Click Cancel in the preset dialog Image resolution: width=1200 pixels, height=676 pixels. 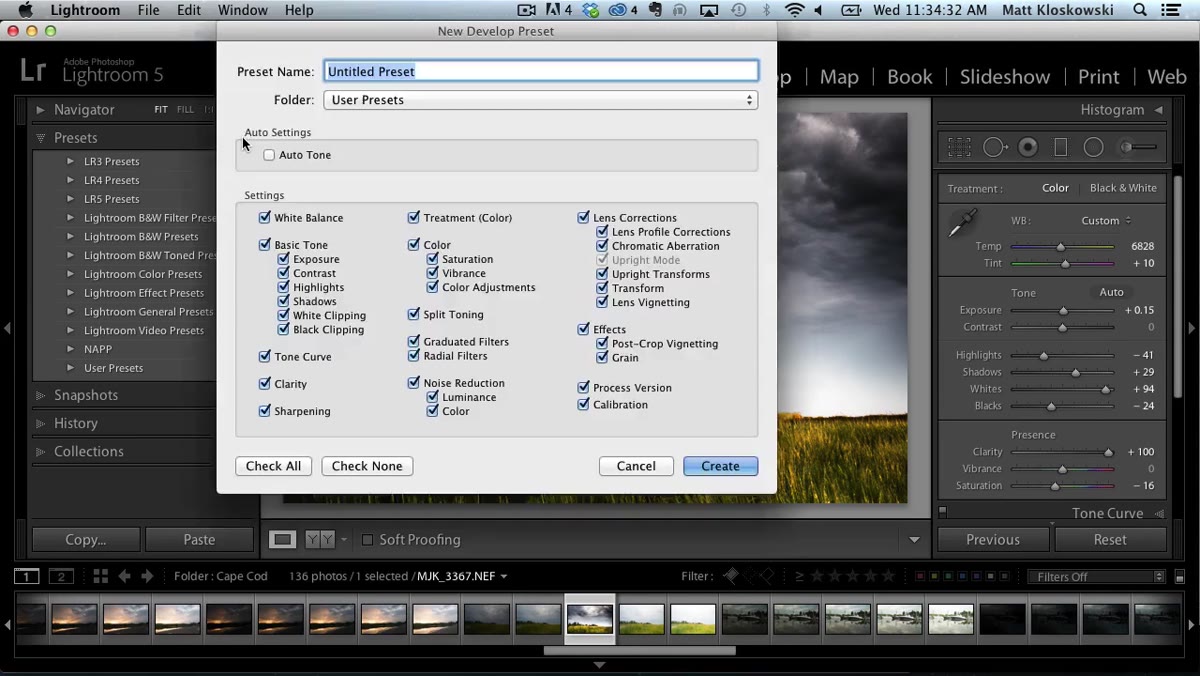[636, 466]
